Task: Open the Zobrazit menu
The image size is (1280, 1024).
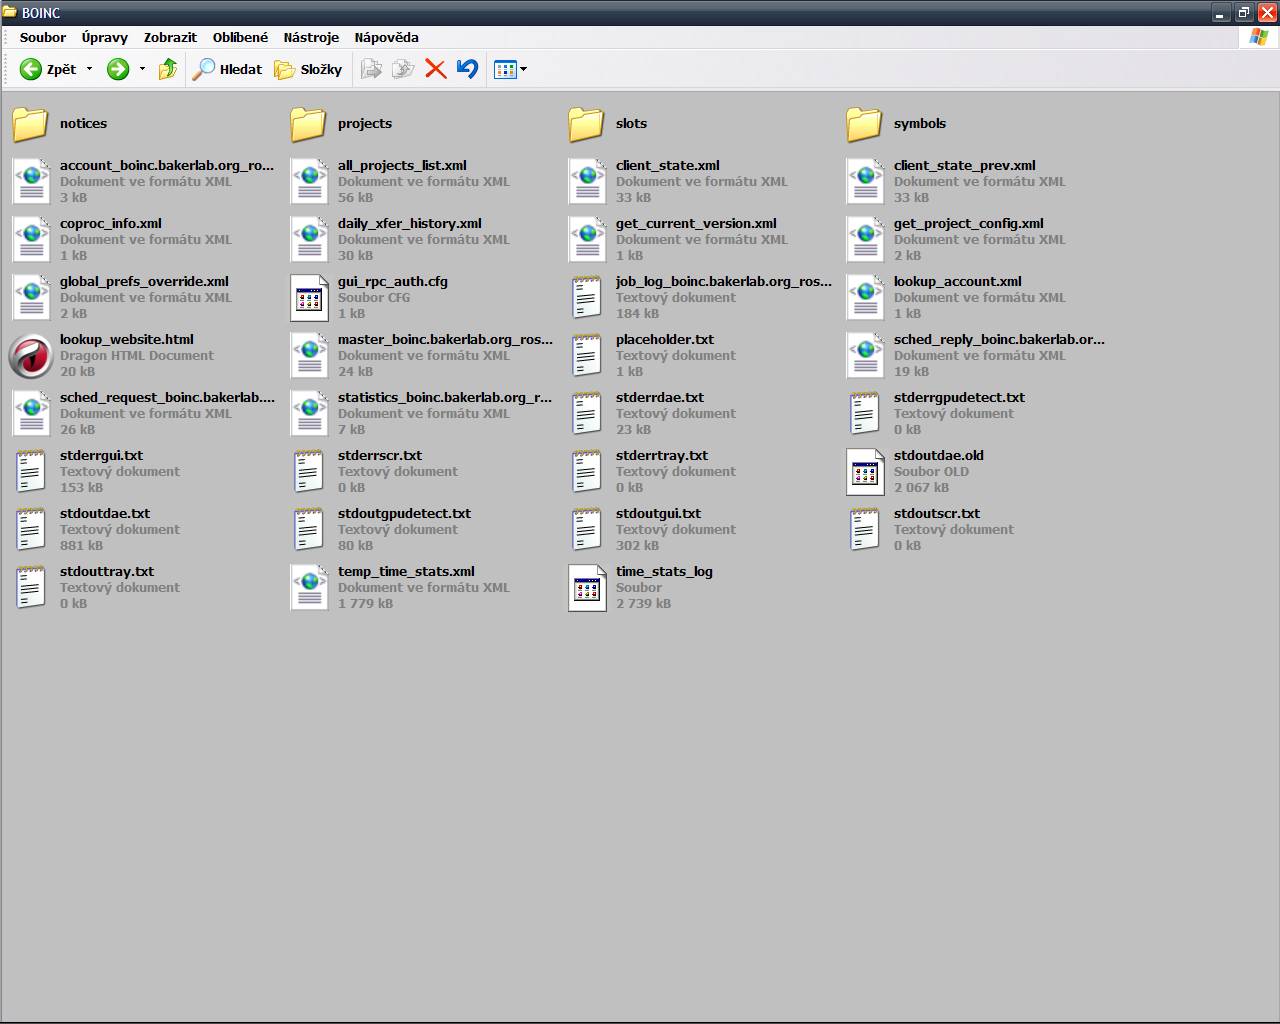Action: [170, 37]
